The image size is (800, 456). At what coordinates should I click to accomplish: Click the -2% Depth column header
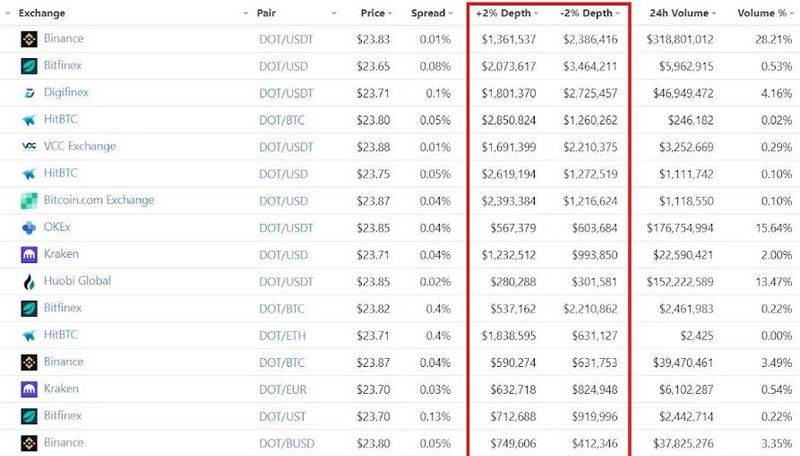click(586, 13)
